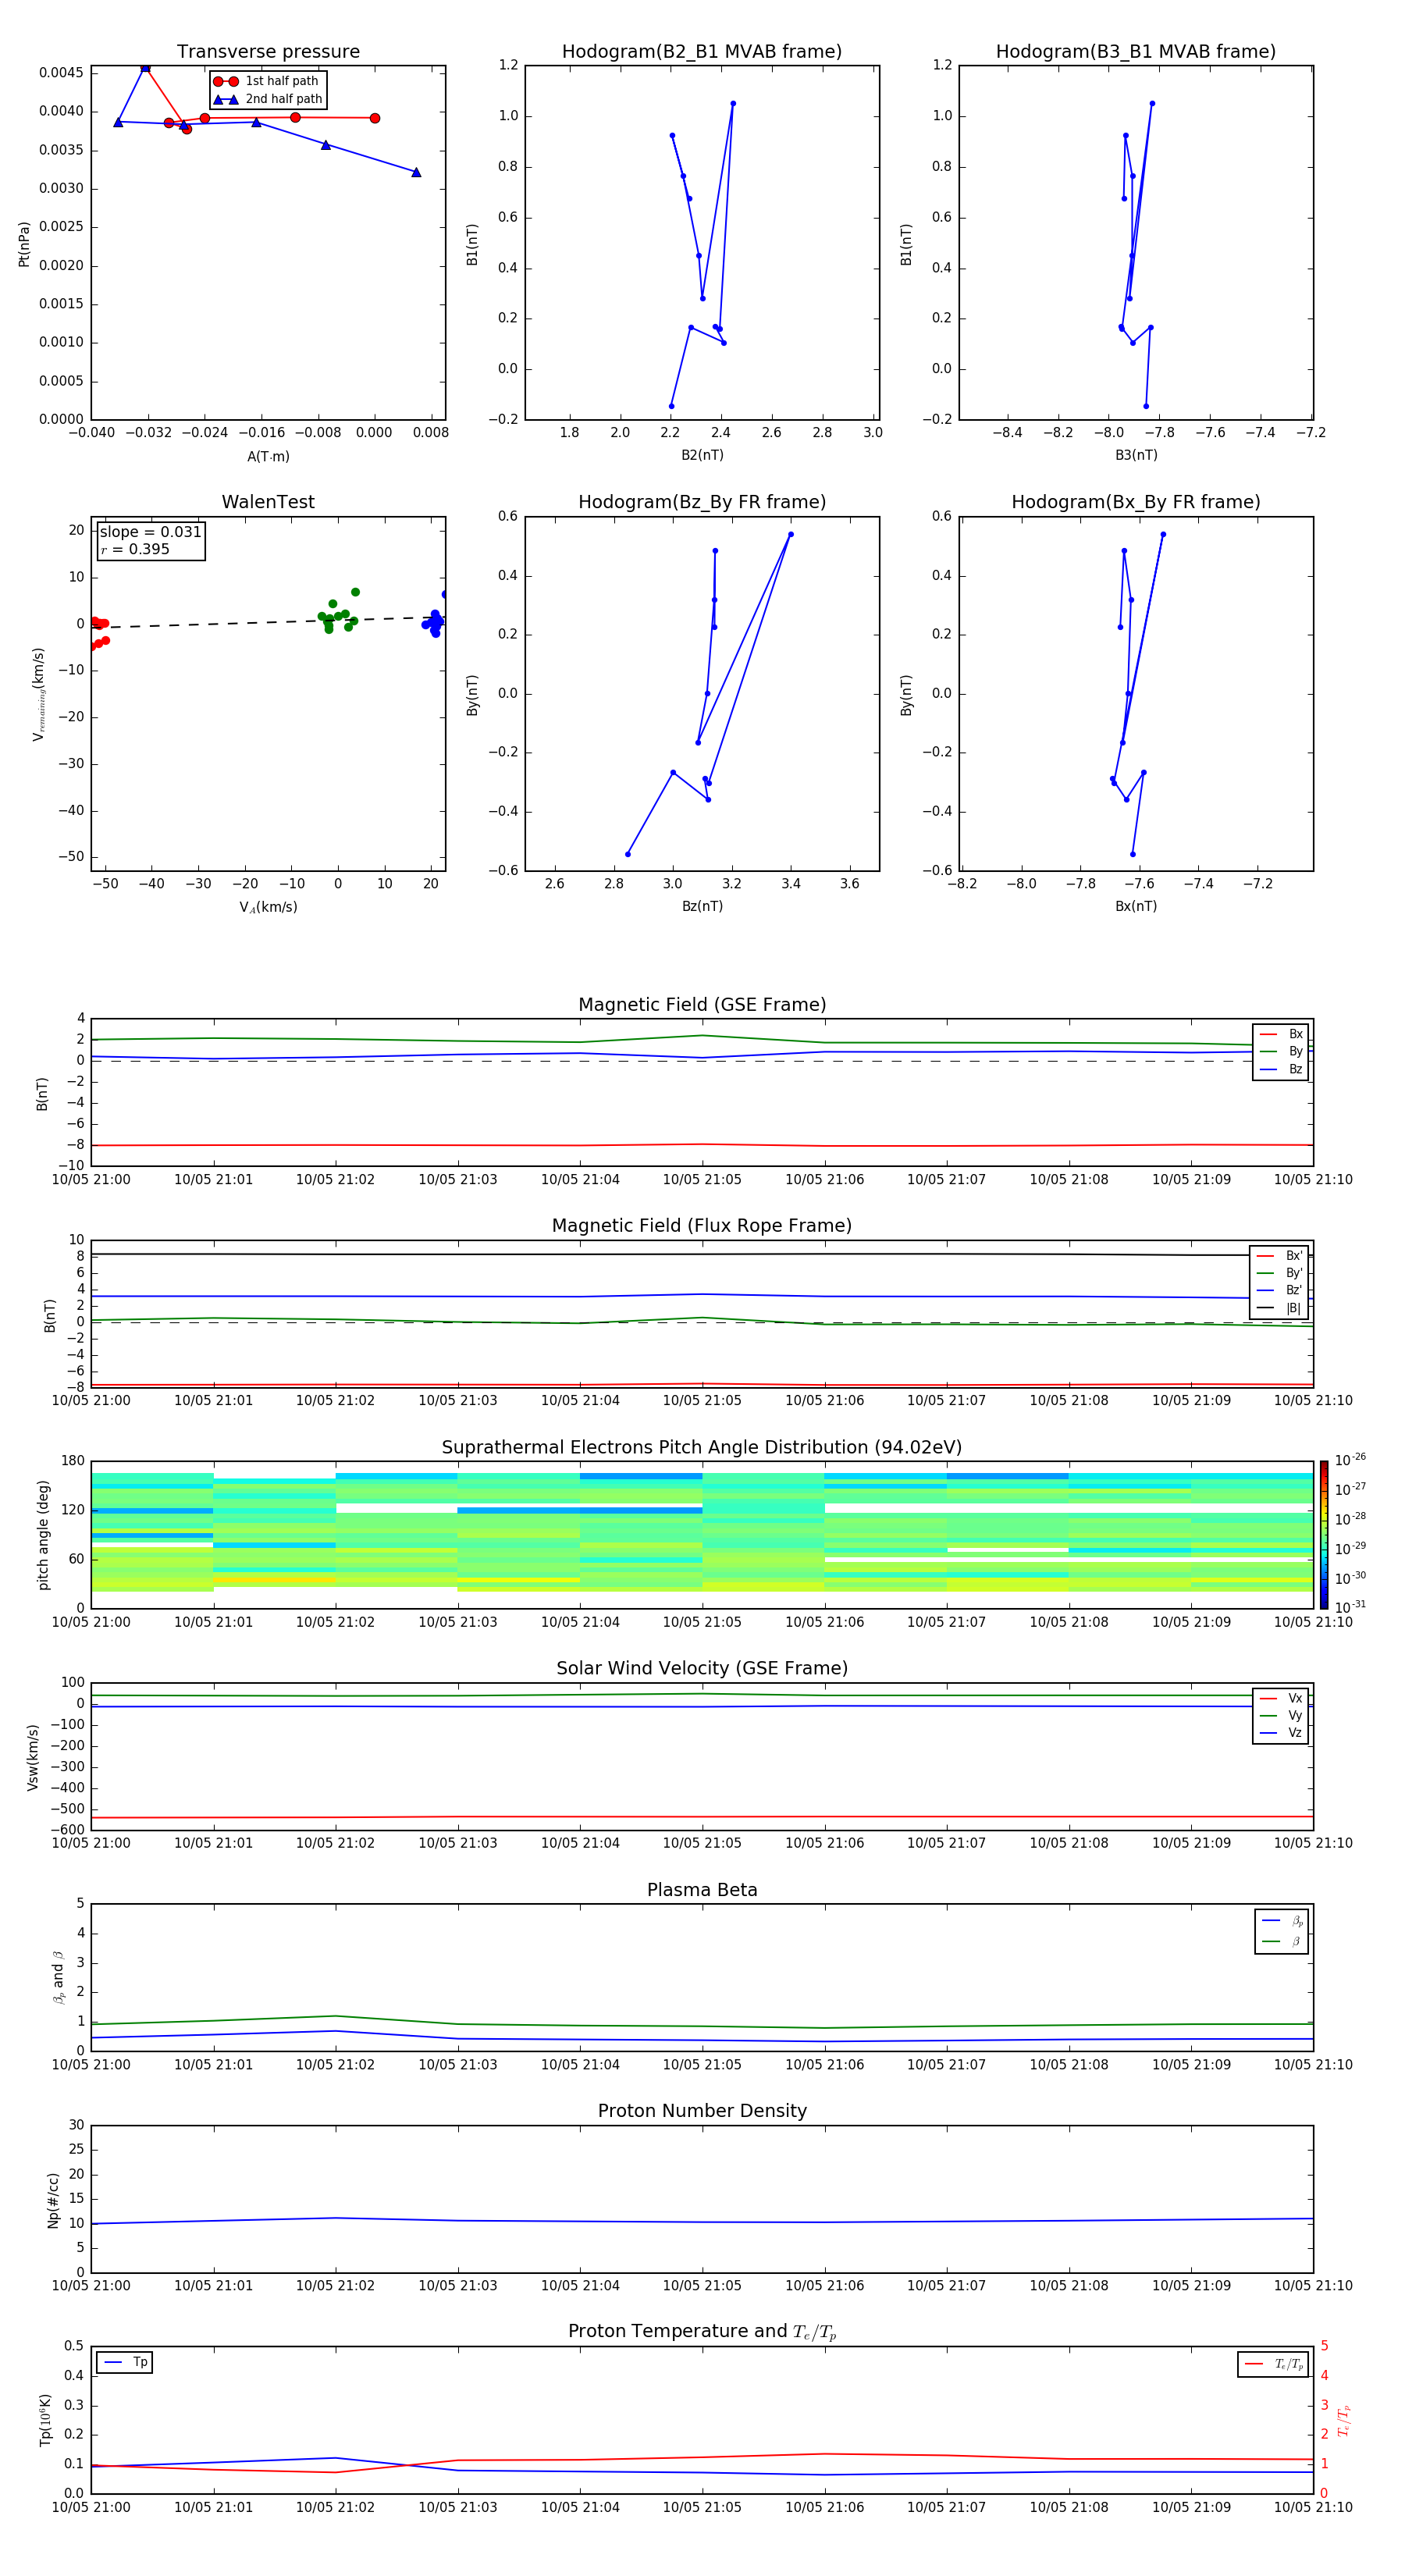Click the 'WalenTest' plot title
The height and width of the screenshot is (2576, 1405).
[x=268, y=502]
